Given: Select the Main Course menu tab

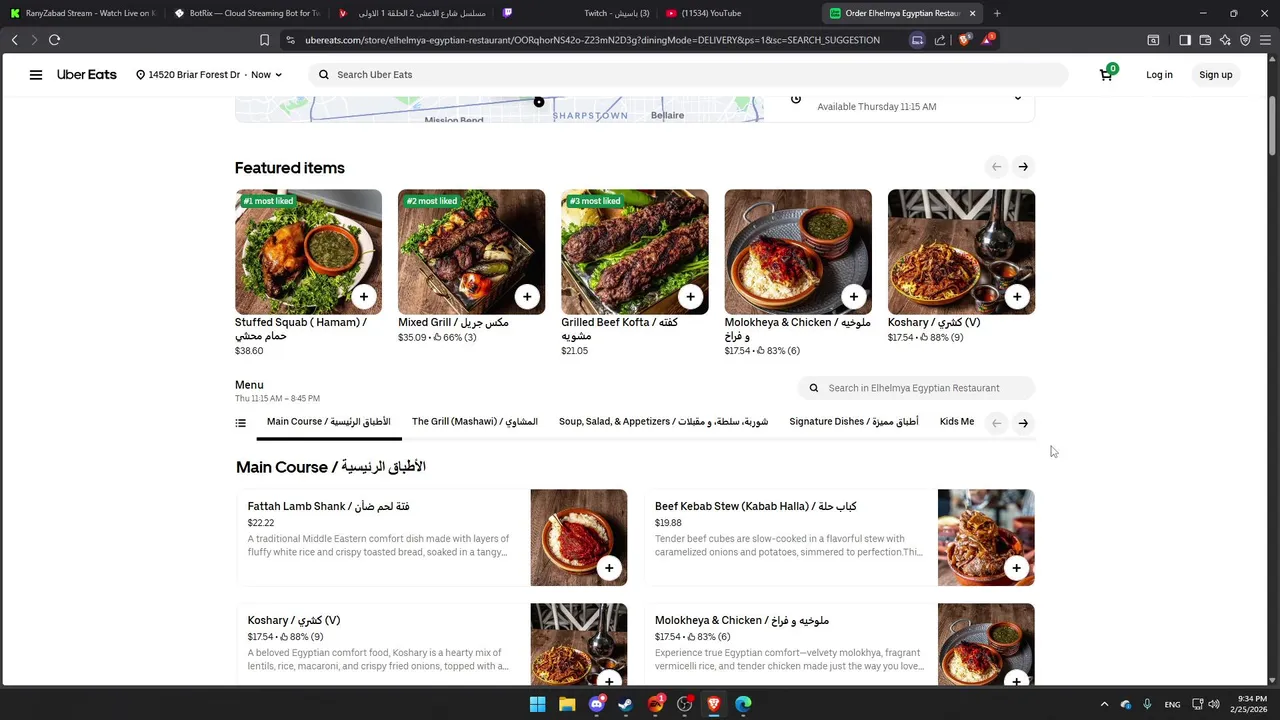Looking at the screenshot, I should pyautogui.click(x=329, y=422).
